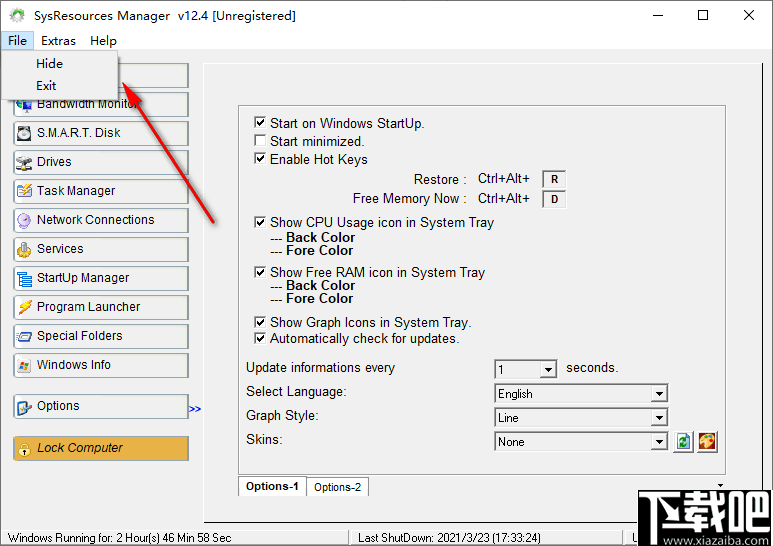Open the Extras menu

pos(58,40)
